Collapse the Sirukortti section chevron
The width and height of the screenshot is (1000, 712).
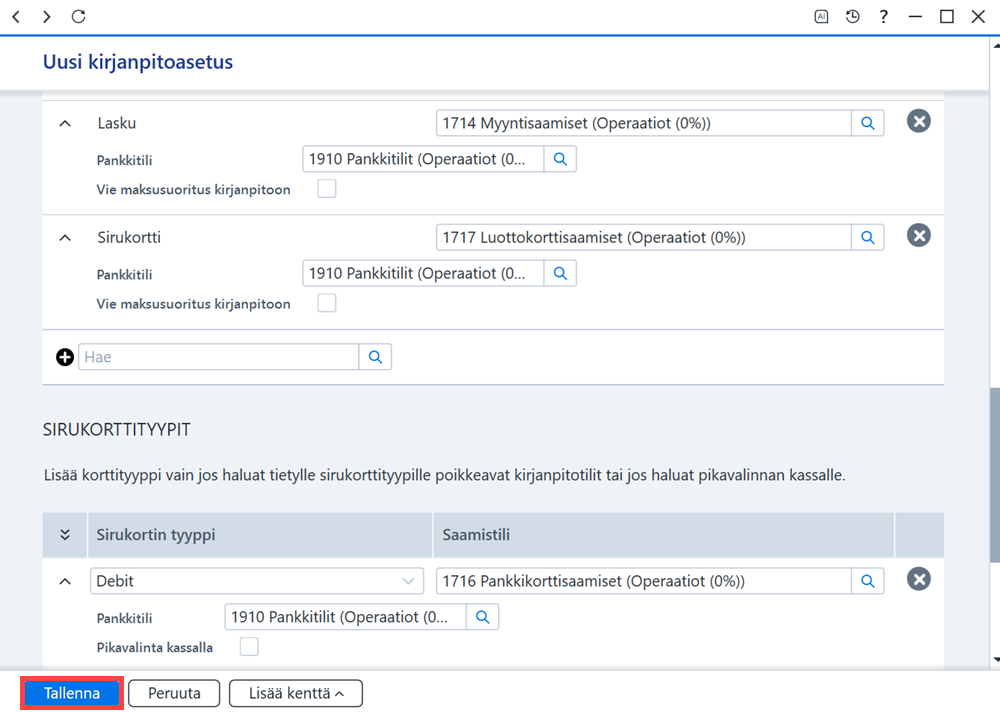[x=65, y=238]
